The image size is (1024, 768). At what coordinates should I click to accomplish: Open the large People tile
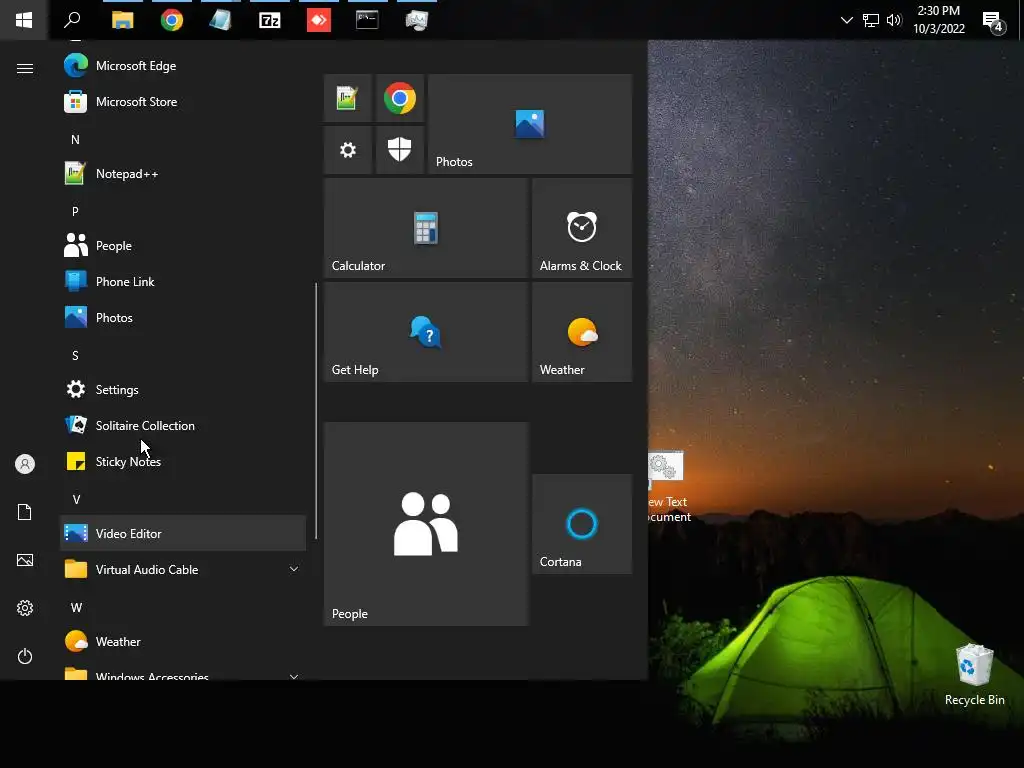click(426, 524)
